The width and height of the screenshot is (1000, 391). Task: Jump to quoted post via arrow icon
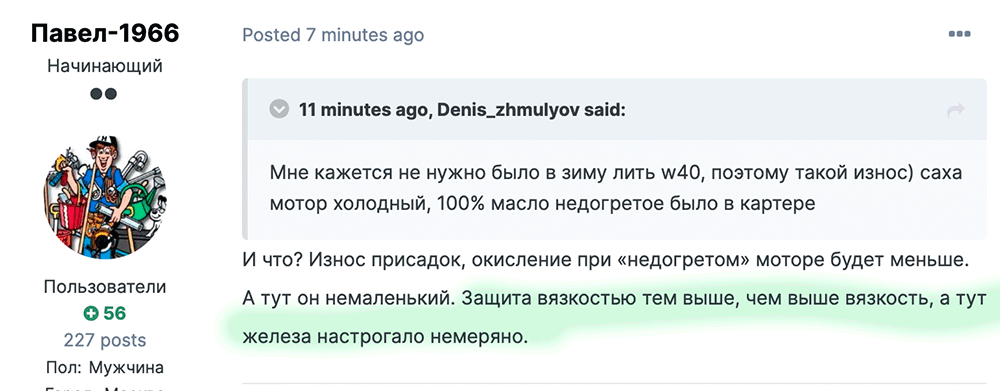[x=956, y=111]
